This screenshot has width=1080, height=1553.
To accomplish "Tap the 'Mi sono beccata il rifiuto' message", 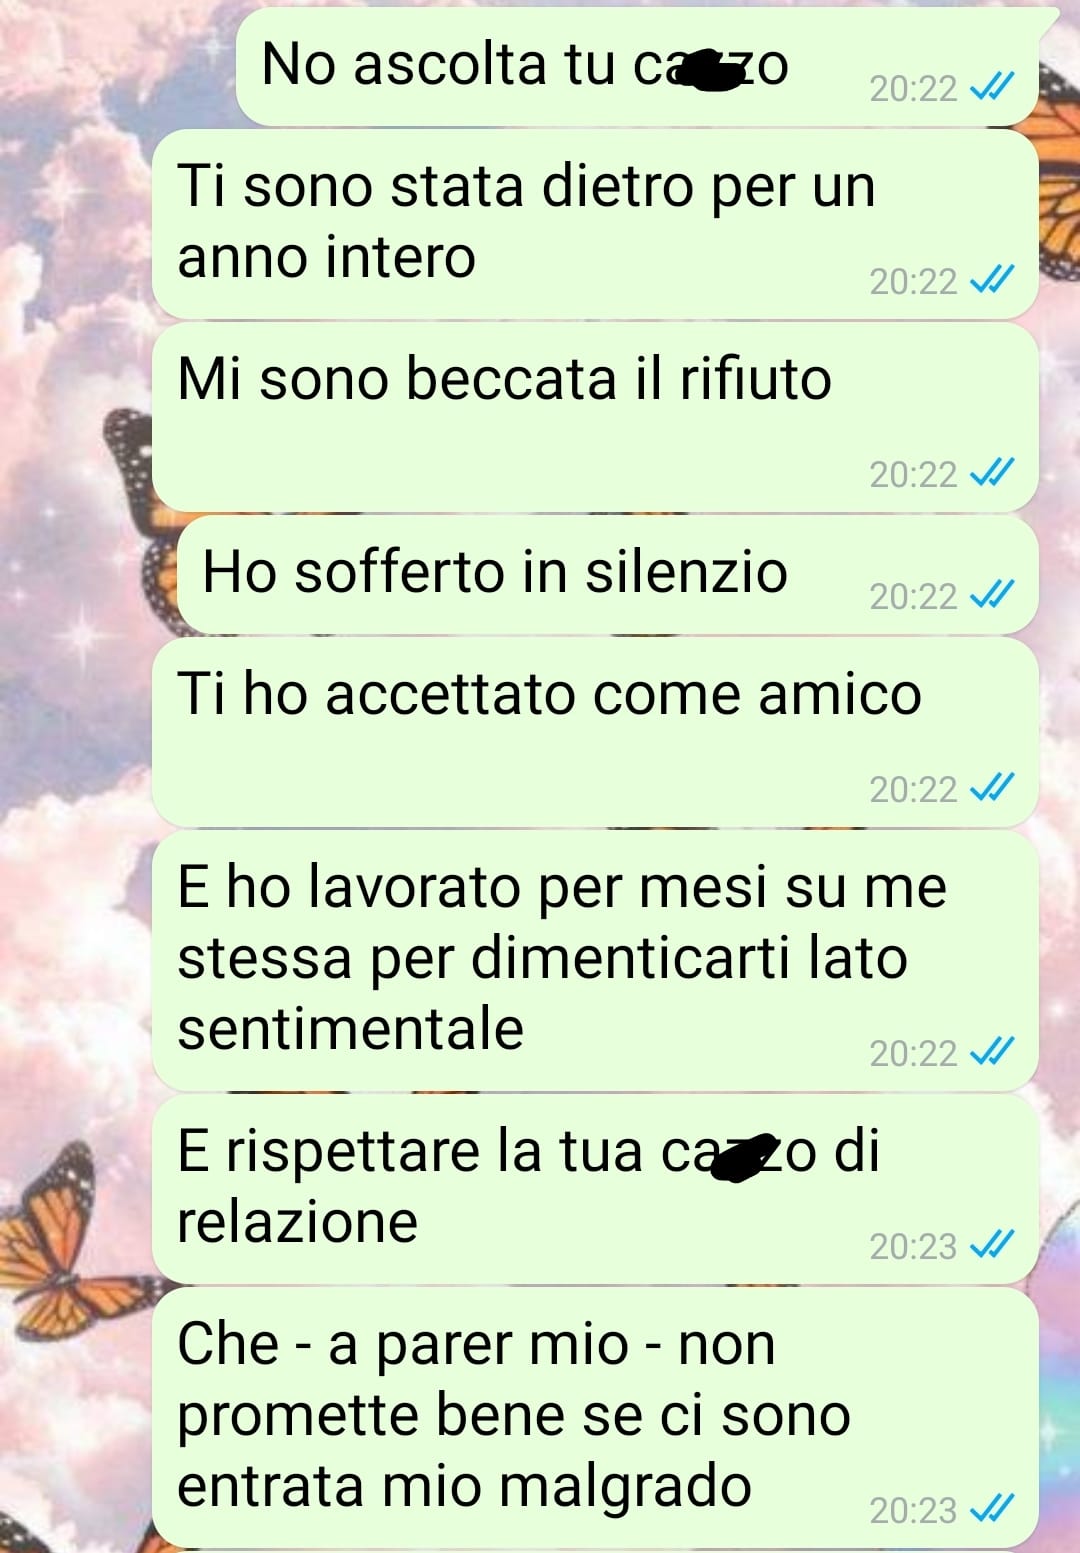I will click(595, 417).
